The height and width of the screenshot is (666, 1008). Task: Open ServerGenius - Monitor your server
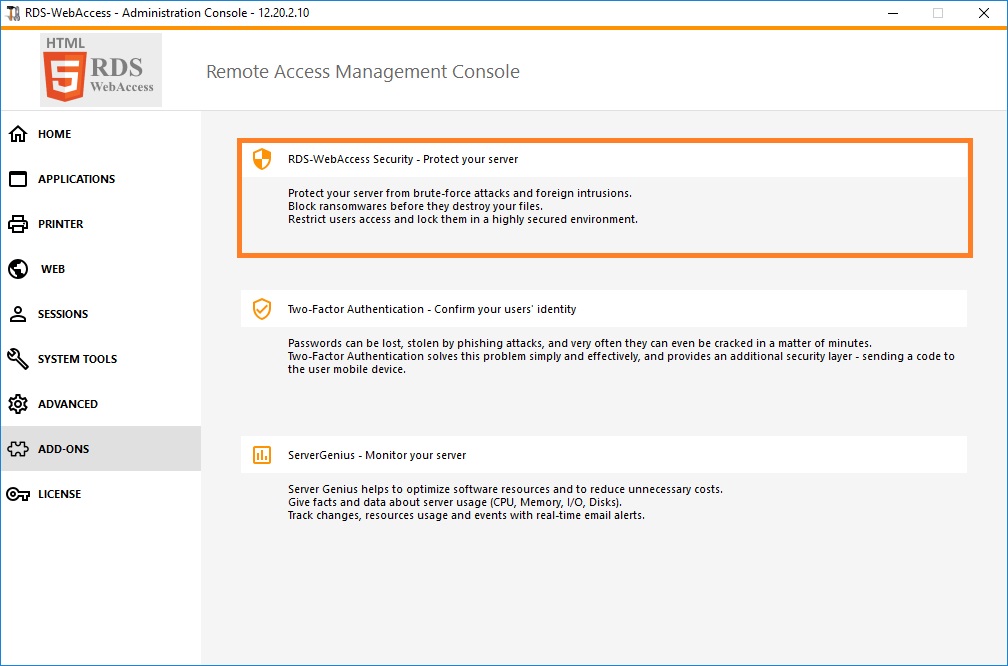pyautogui.click(x=604, y=454)
